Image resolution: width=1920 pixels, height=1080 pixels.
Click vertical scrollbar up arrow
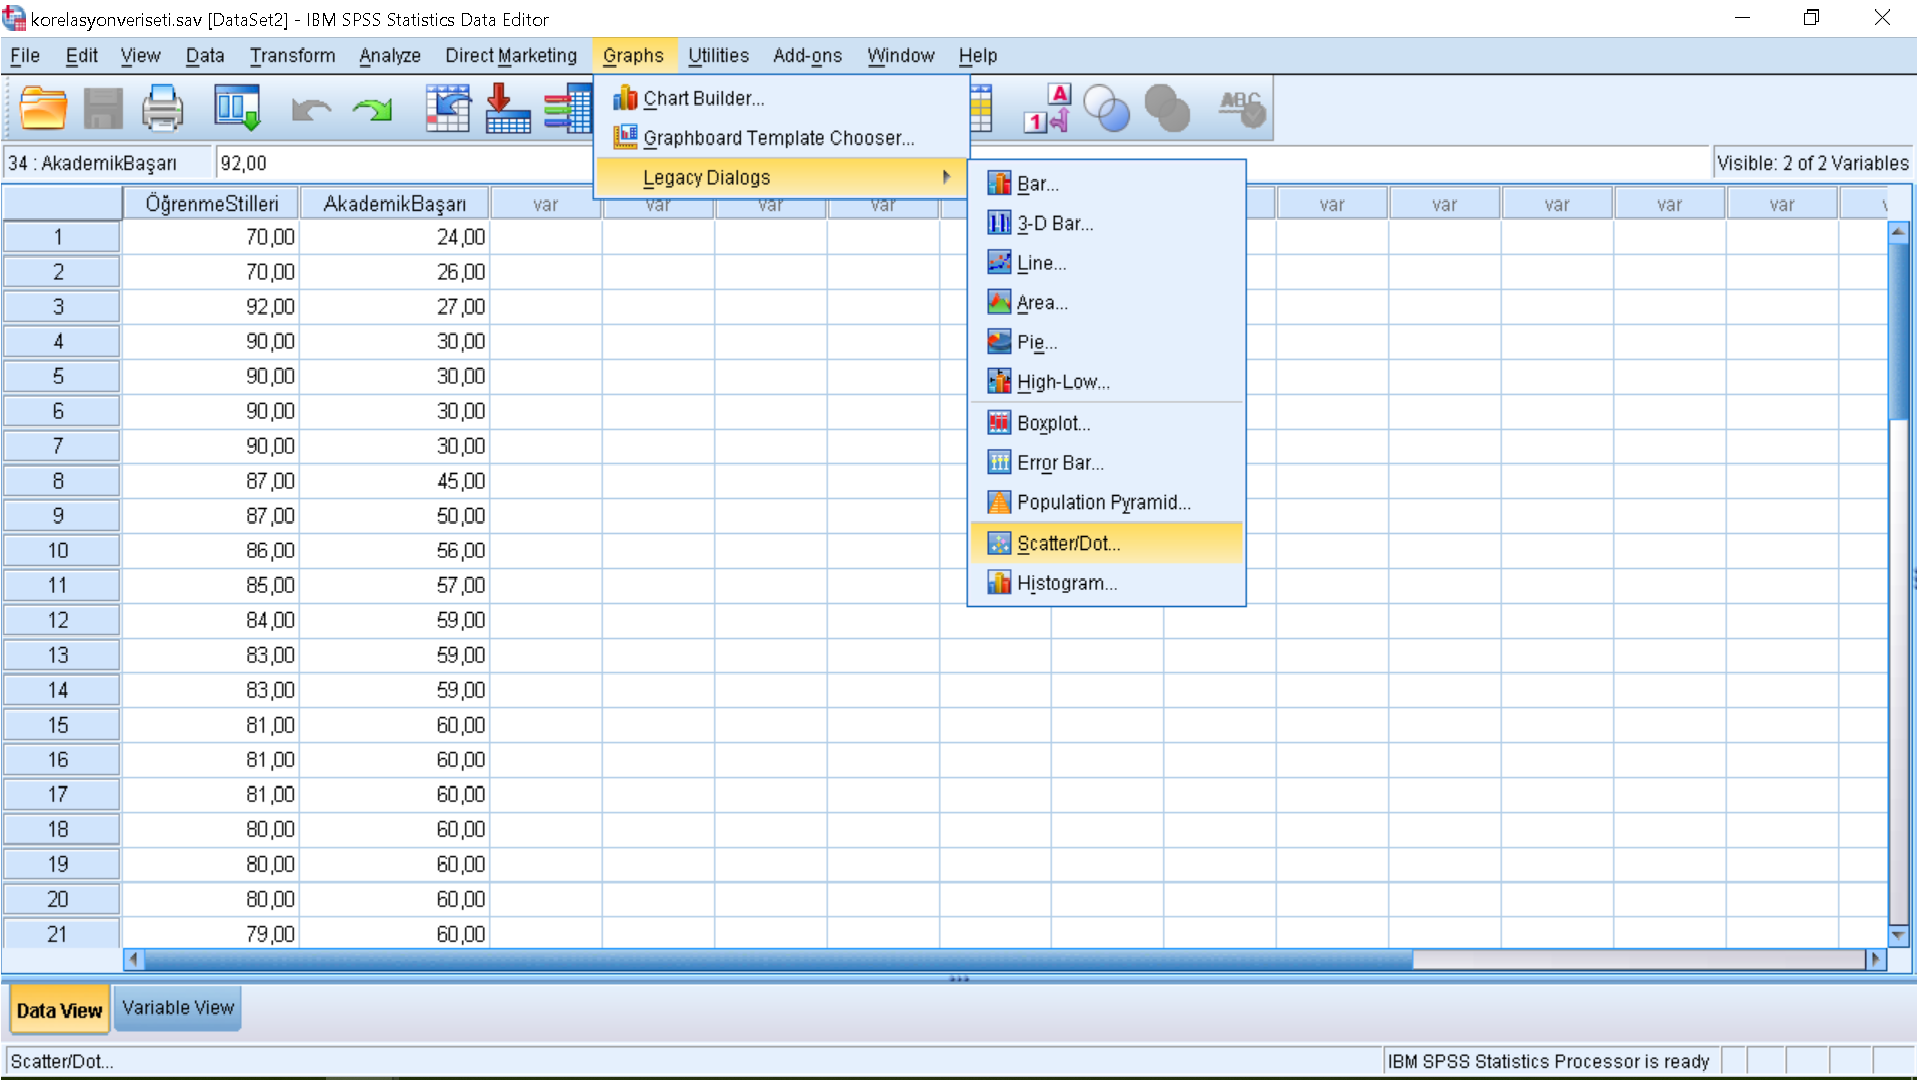(x=1899, y=232)
